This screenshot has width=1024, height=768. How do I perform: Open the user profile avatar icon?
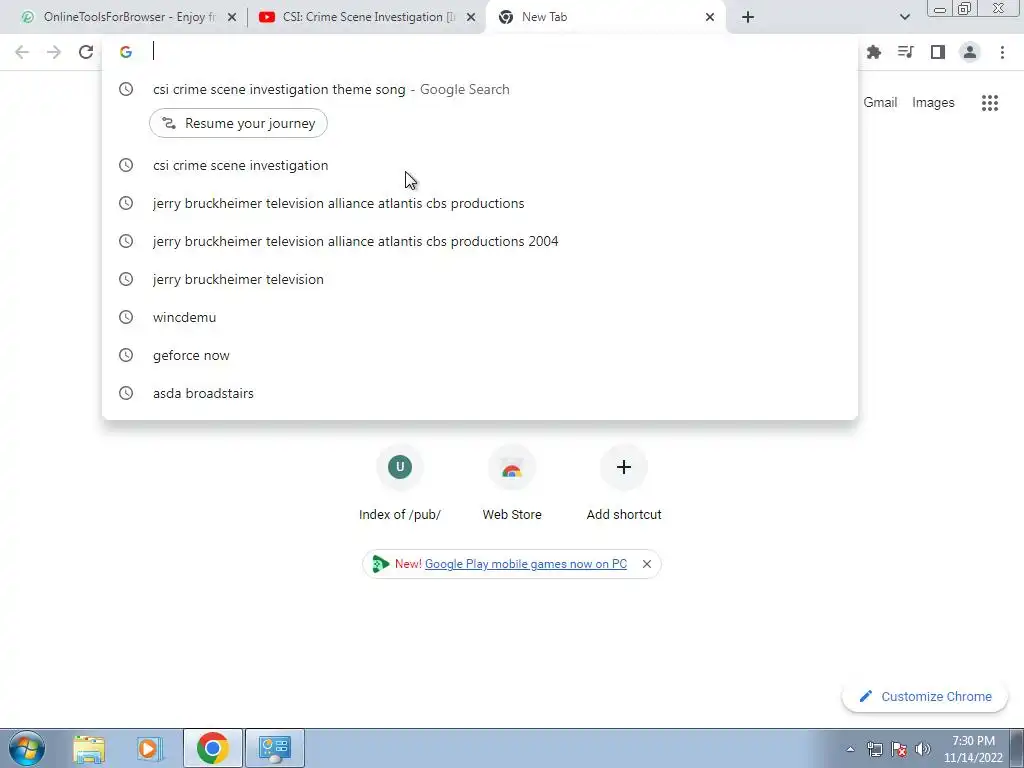point(970,52)
